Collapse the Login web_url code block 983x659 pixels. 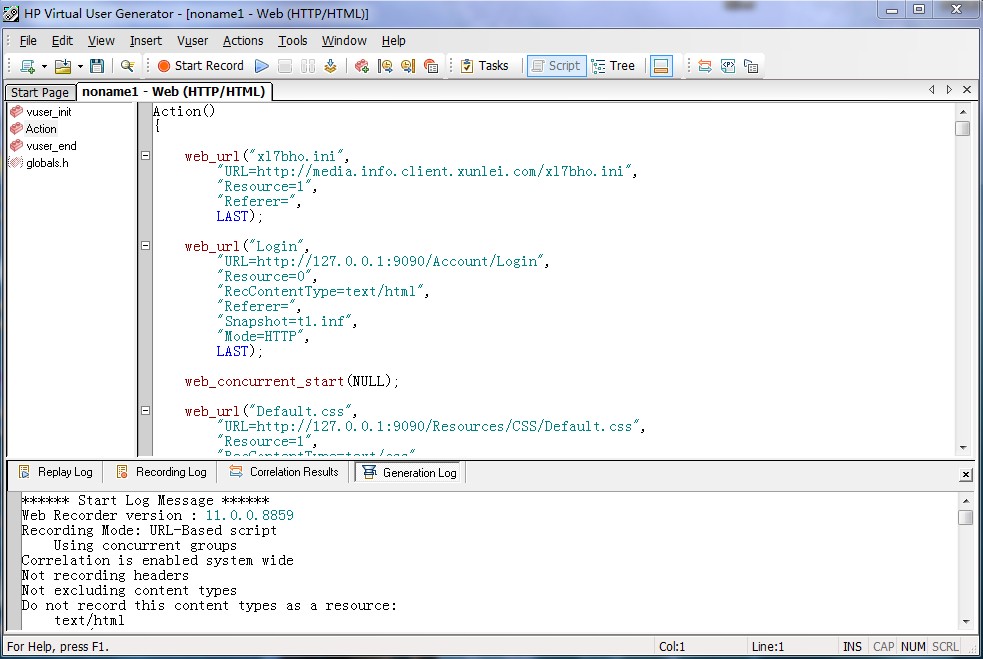(x=145, y=245)
